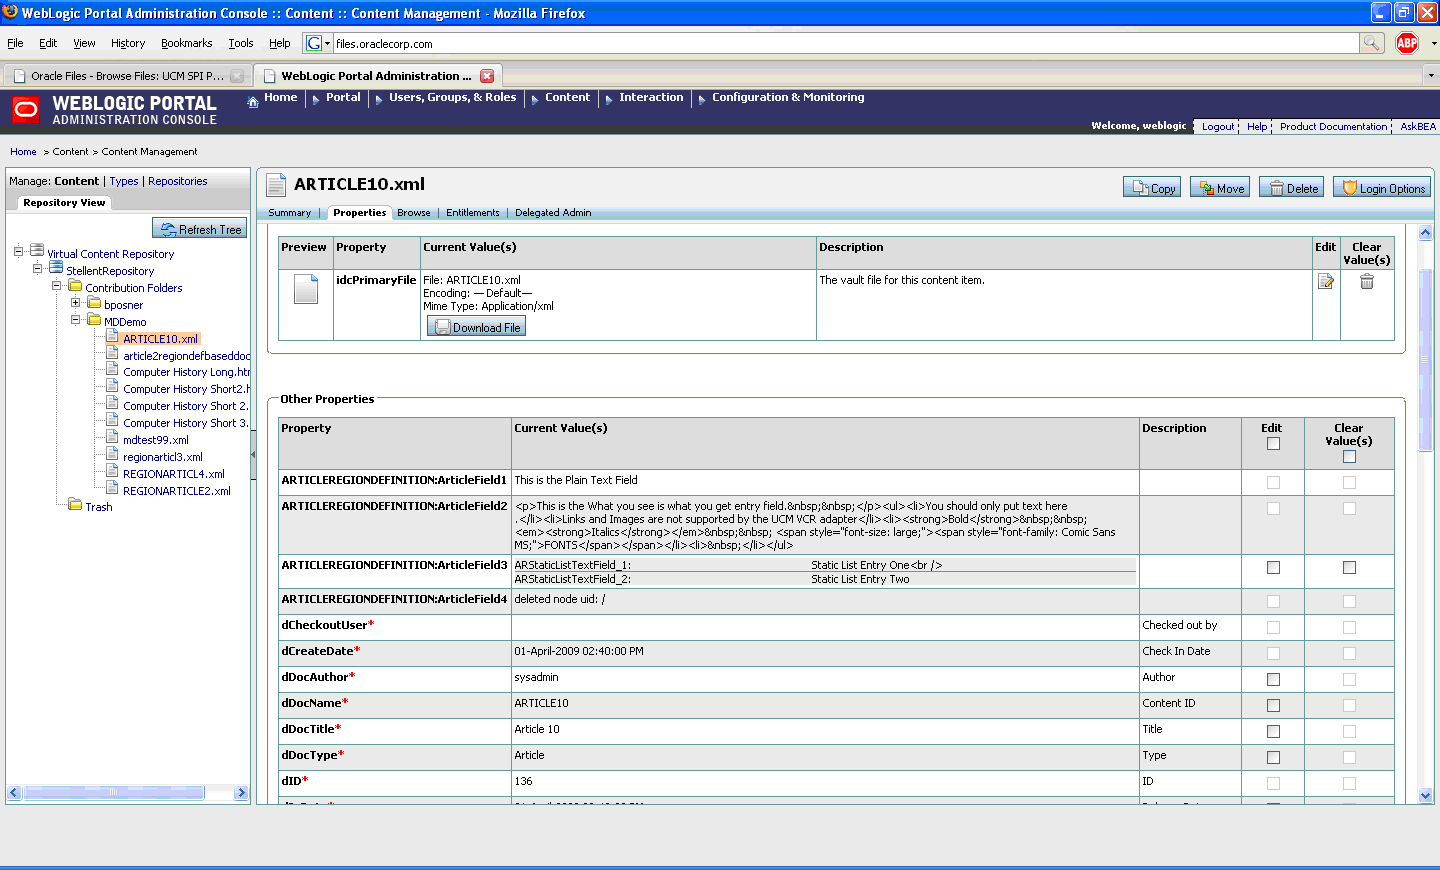Click the Oracle logo in the WebLogic Portal header

(24, 109)
